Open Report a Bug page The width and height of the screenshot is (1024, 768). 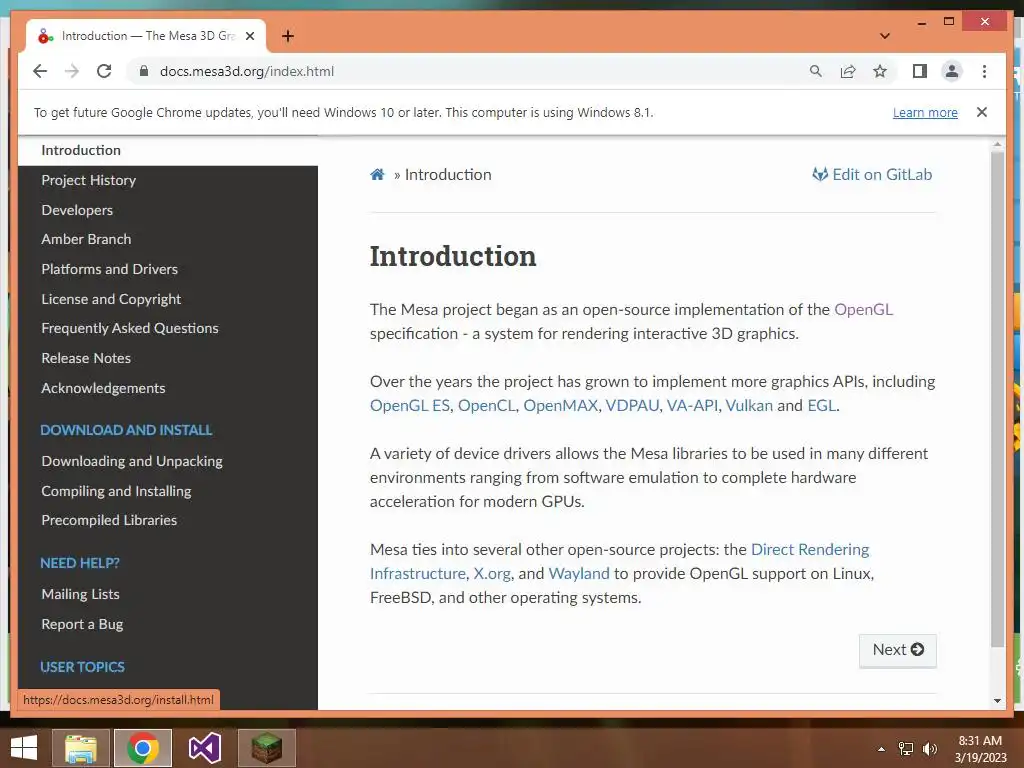[82, 624]
